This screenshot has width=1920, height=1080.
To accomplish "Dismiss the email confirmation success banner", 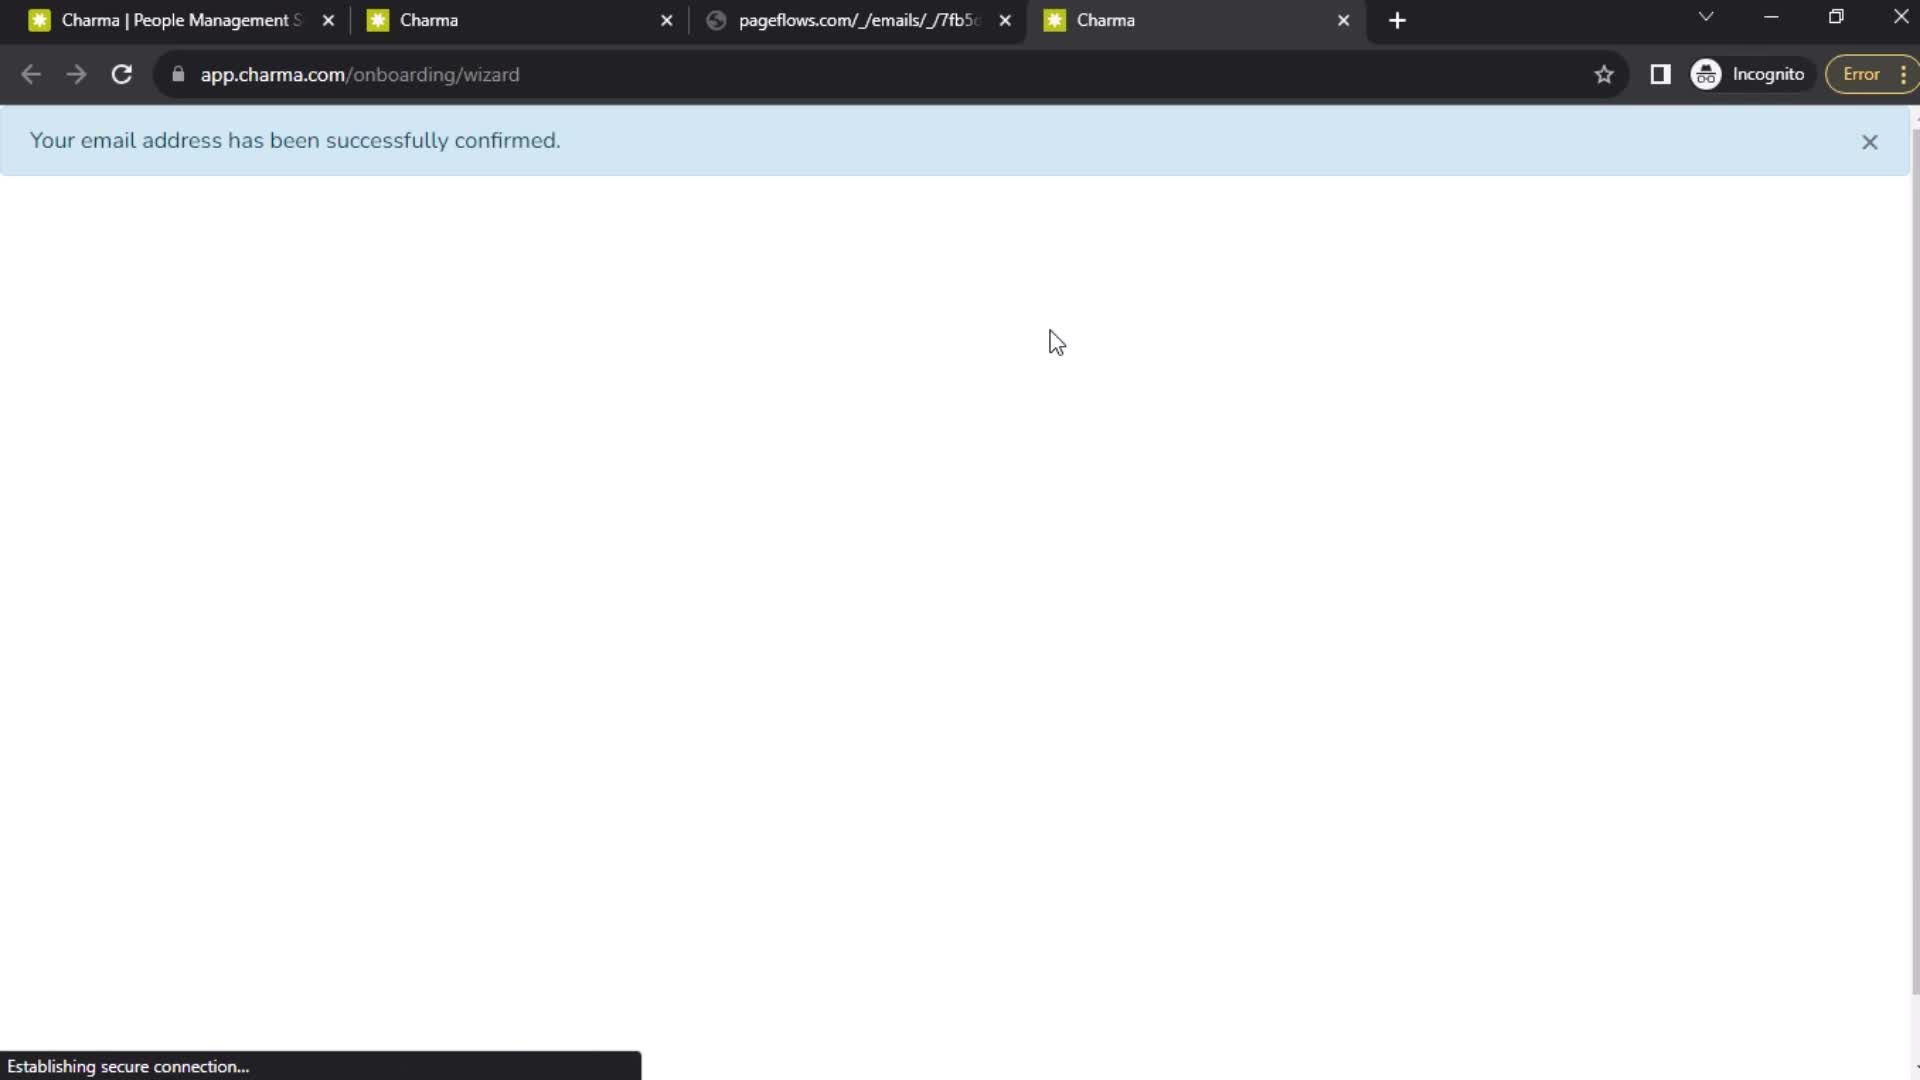I will coord(1869,141).
